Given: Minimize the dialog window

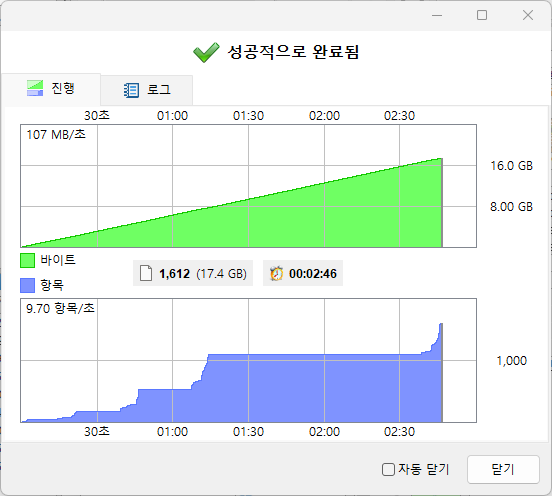Looking at the screenshot, I should click(x=437, y=15).
